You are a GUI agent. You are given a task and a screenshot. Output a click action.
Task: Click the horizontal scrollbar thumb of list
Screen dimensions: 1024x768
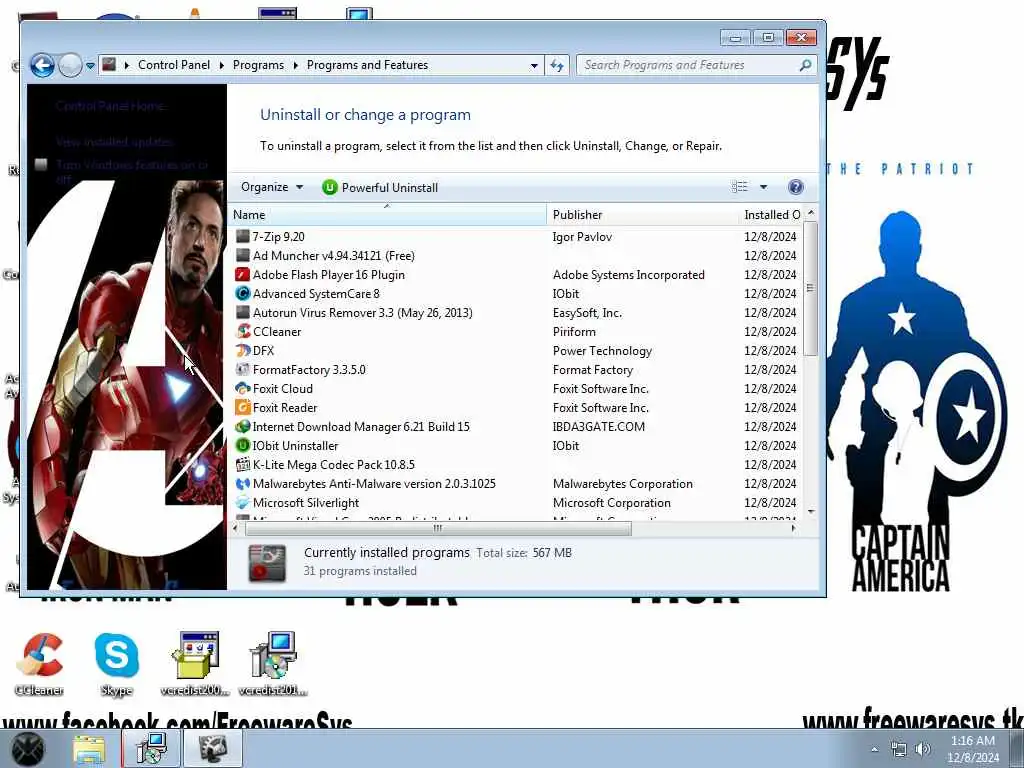pyautogui.click(x=438, y=528)
